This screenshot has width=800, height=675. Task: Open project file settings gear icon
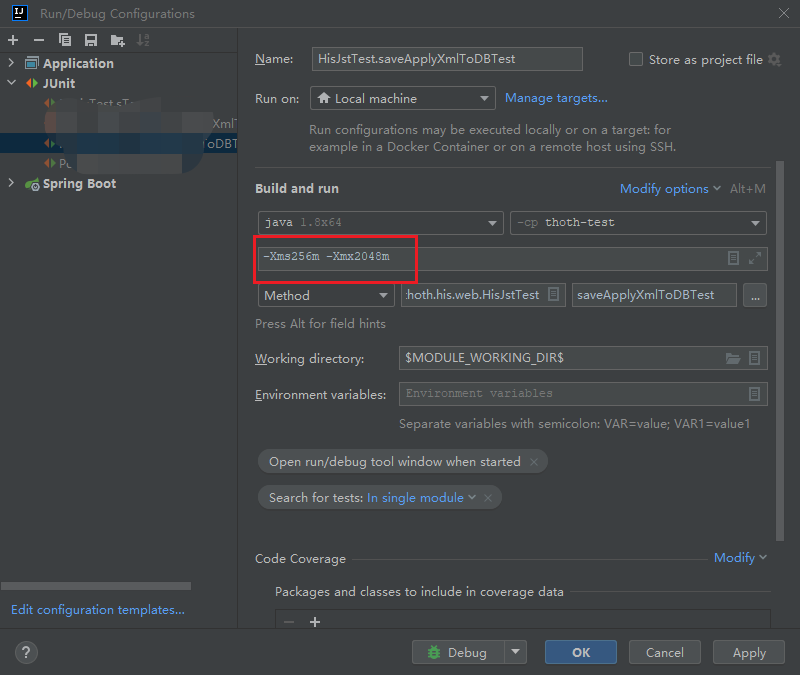tap(774, 59)
